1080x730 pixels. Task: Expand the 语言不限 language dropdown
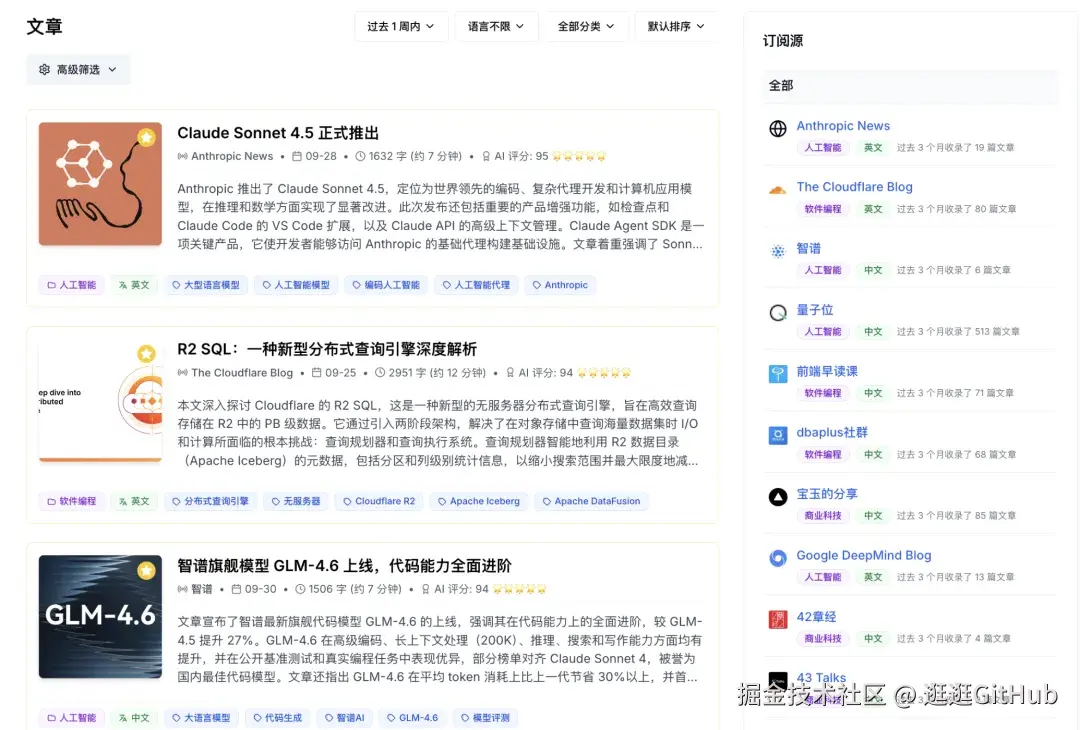tap(496, 27)
